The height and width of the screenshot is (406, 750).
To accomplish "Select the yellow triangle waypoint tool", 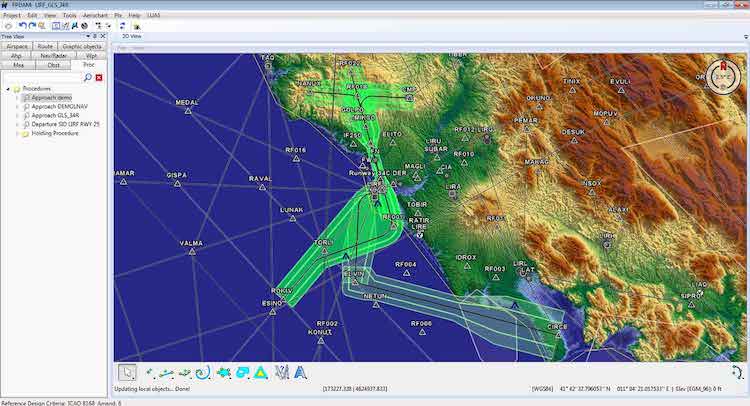I will tap(261, 373).
